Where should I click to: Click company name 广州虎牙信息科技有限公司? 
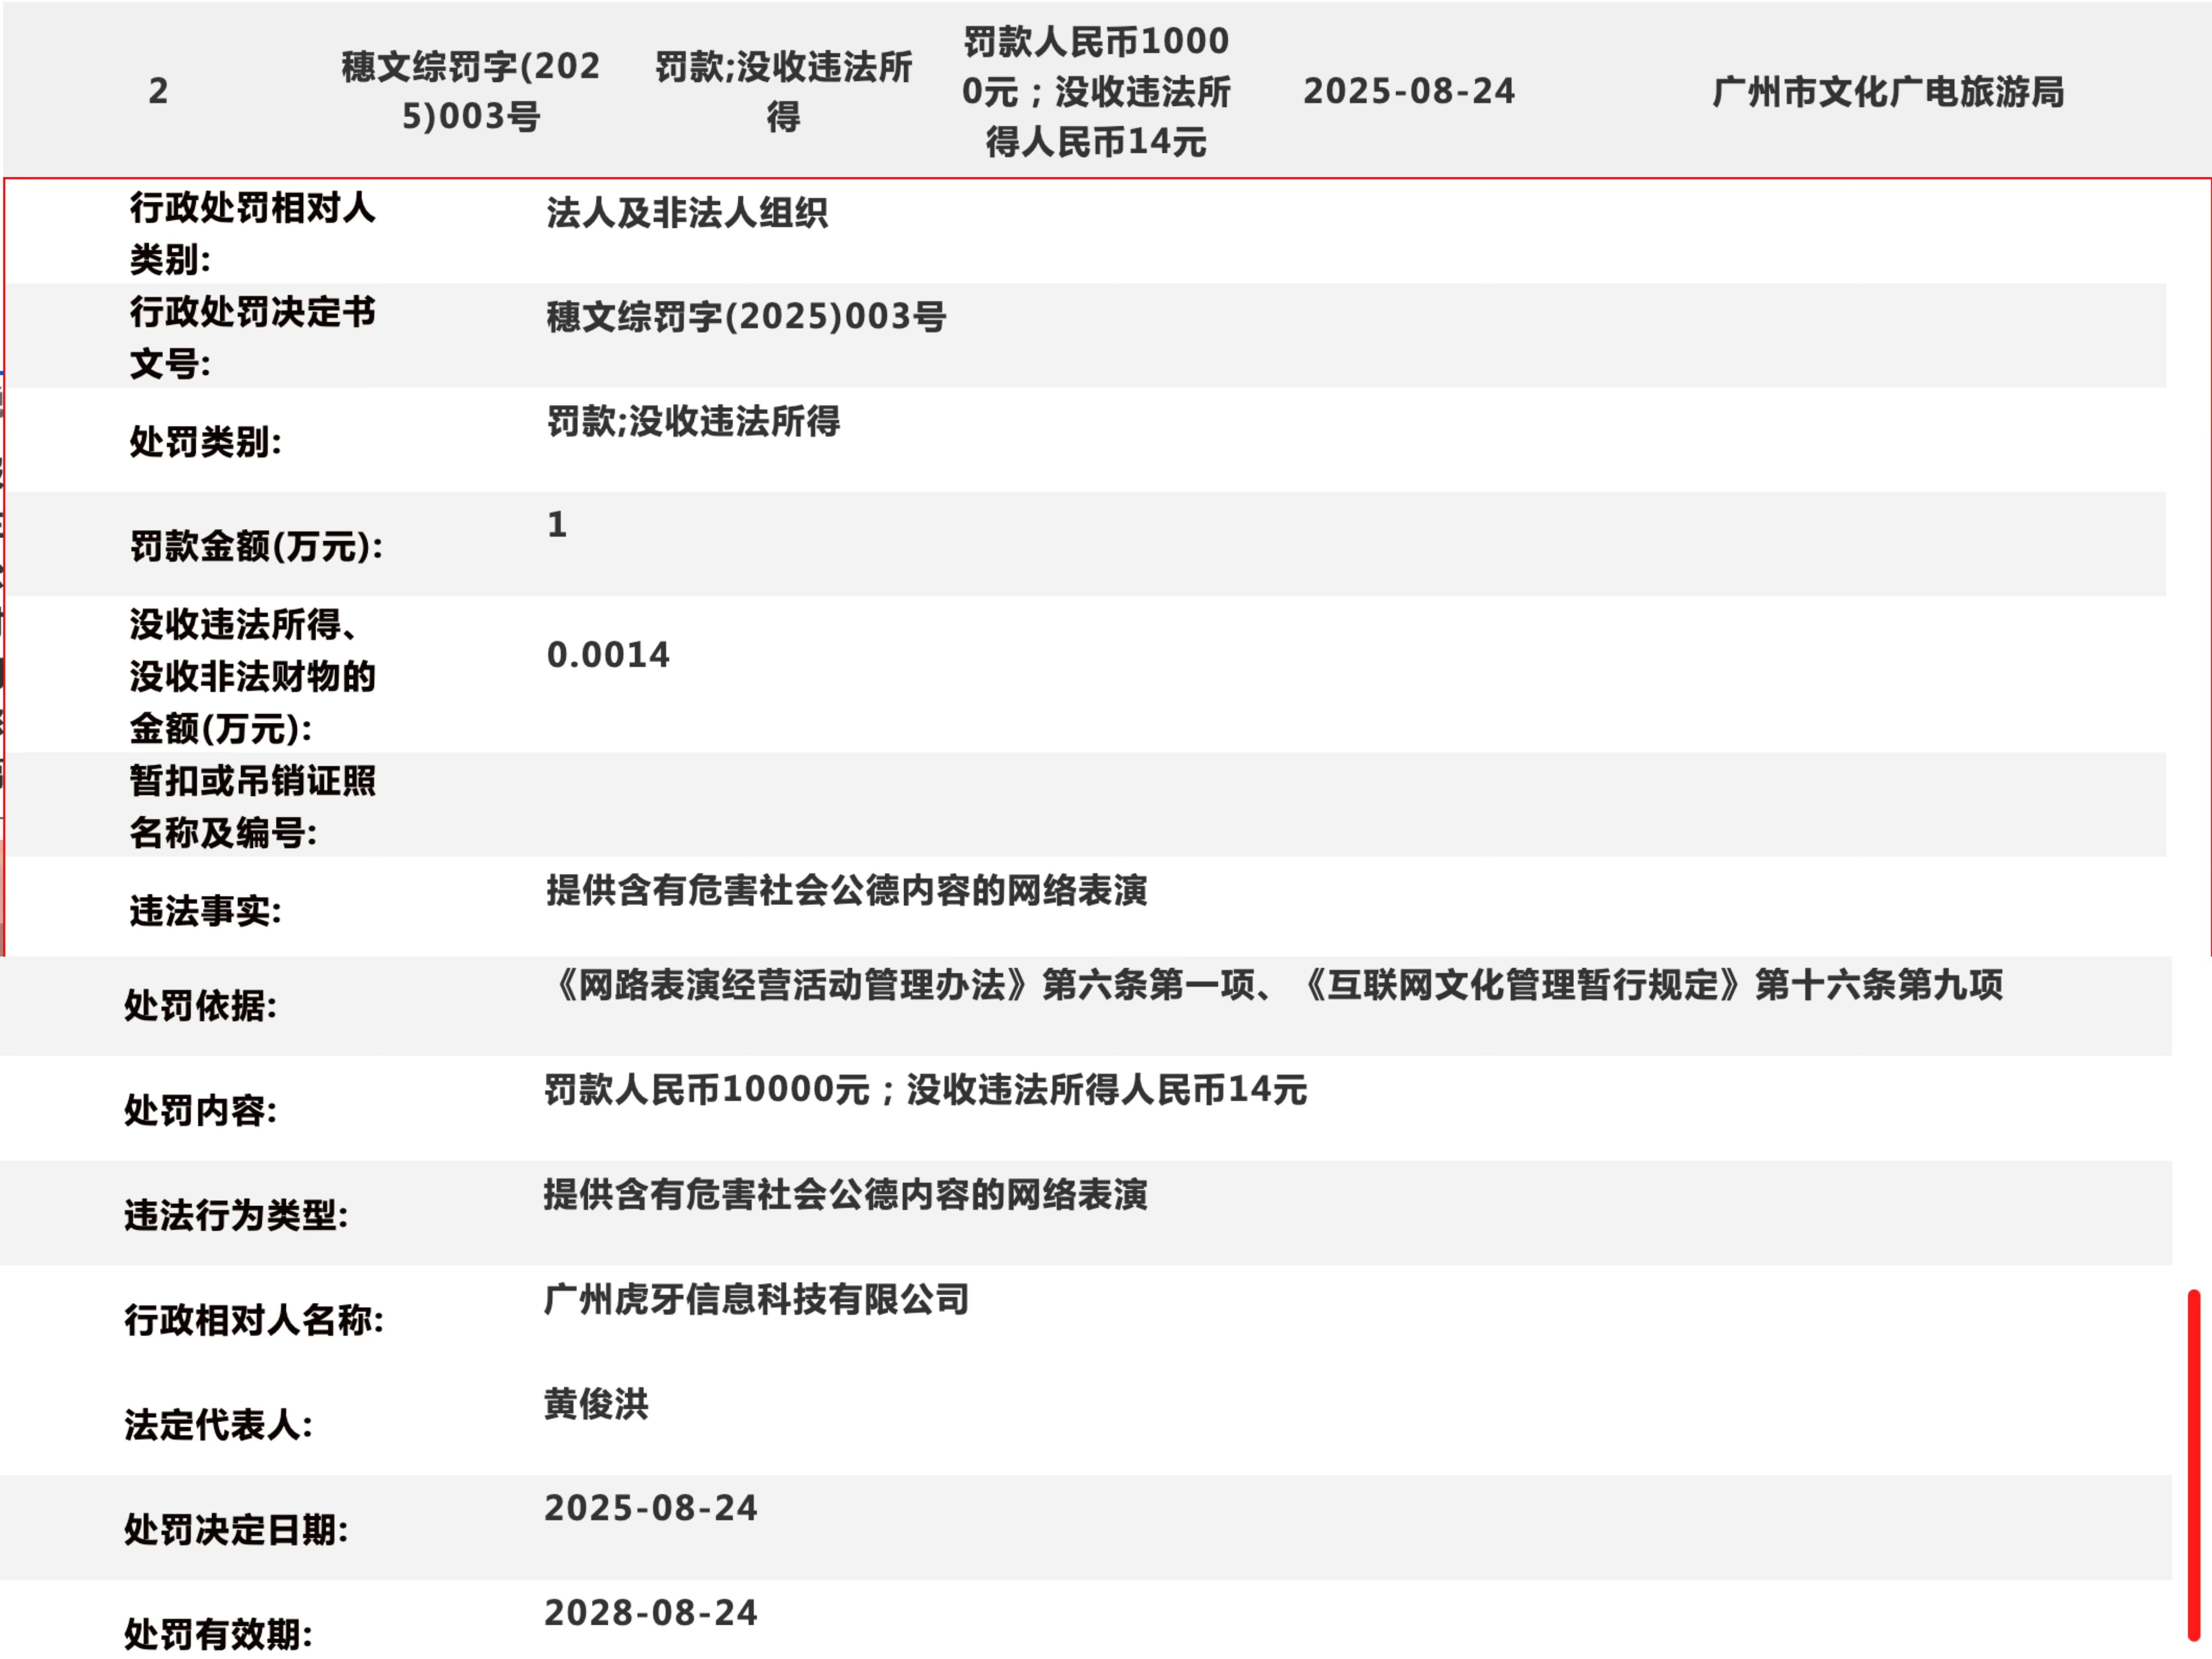[x=757, y=1299]
